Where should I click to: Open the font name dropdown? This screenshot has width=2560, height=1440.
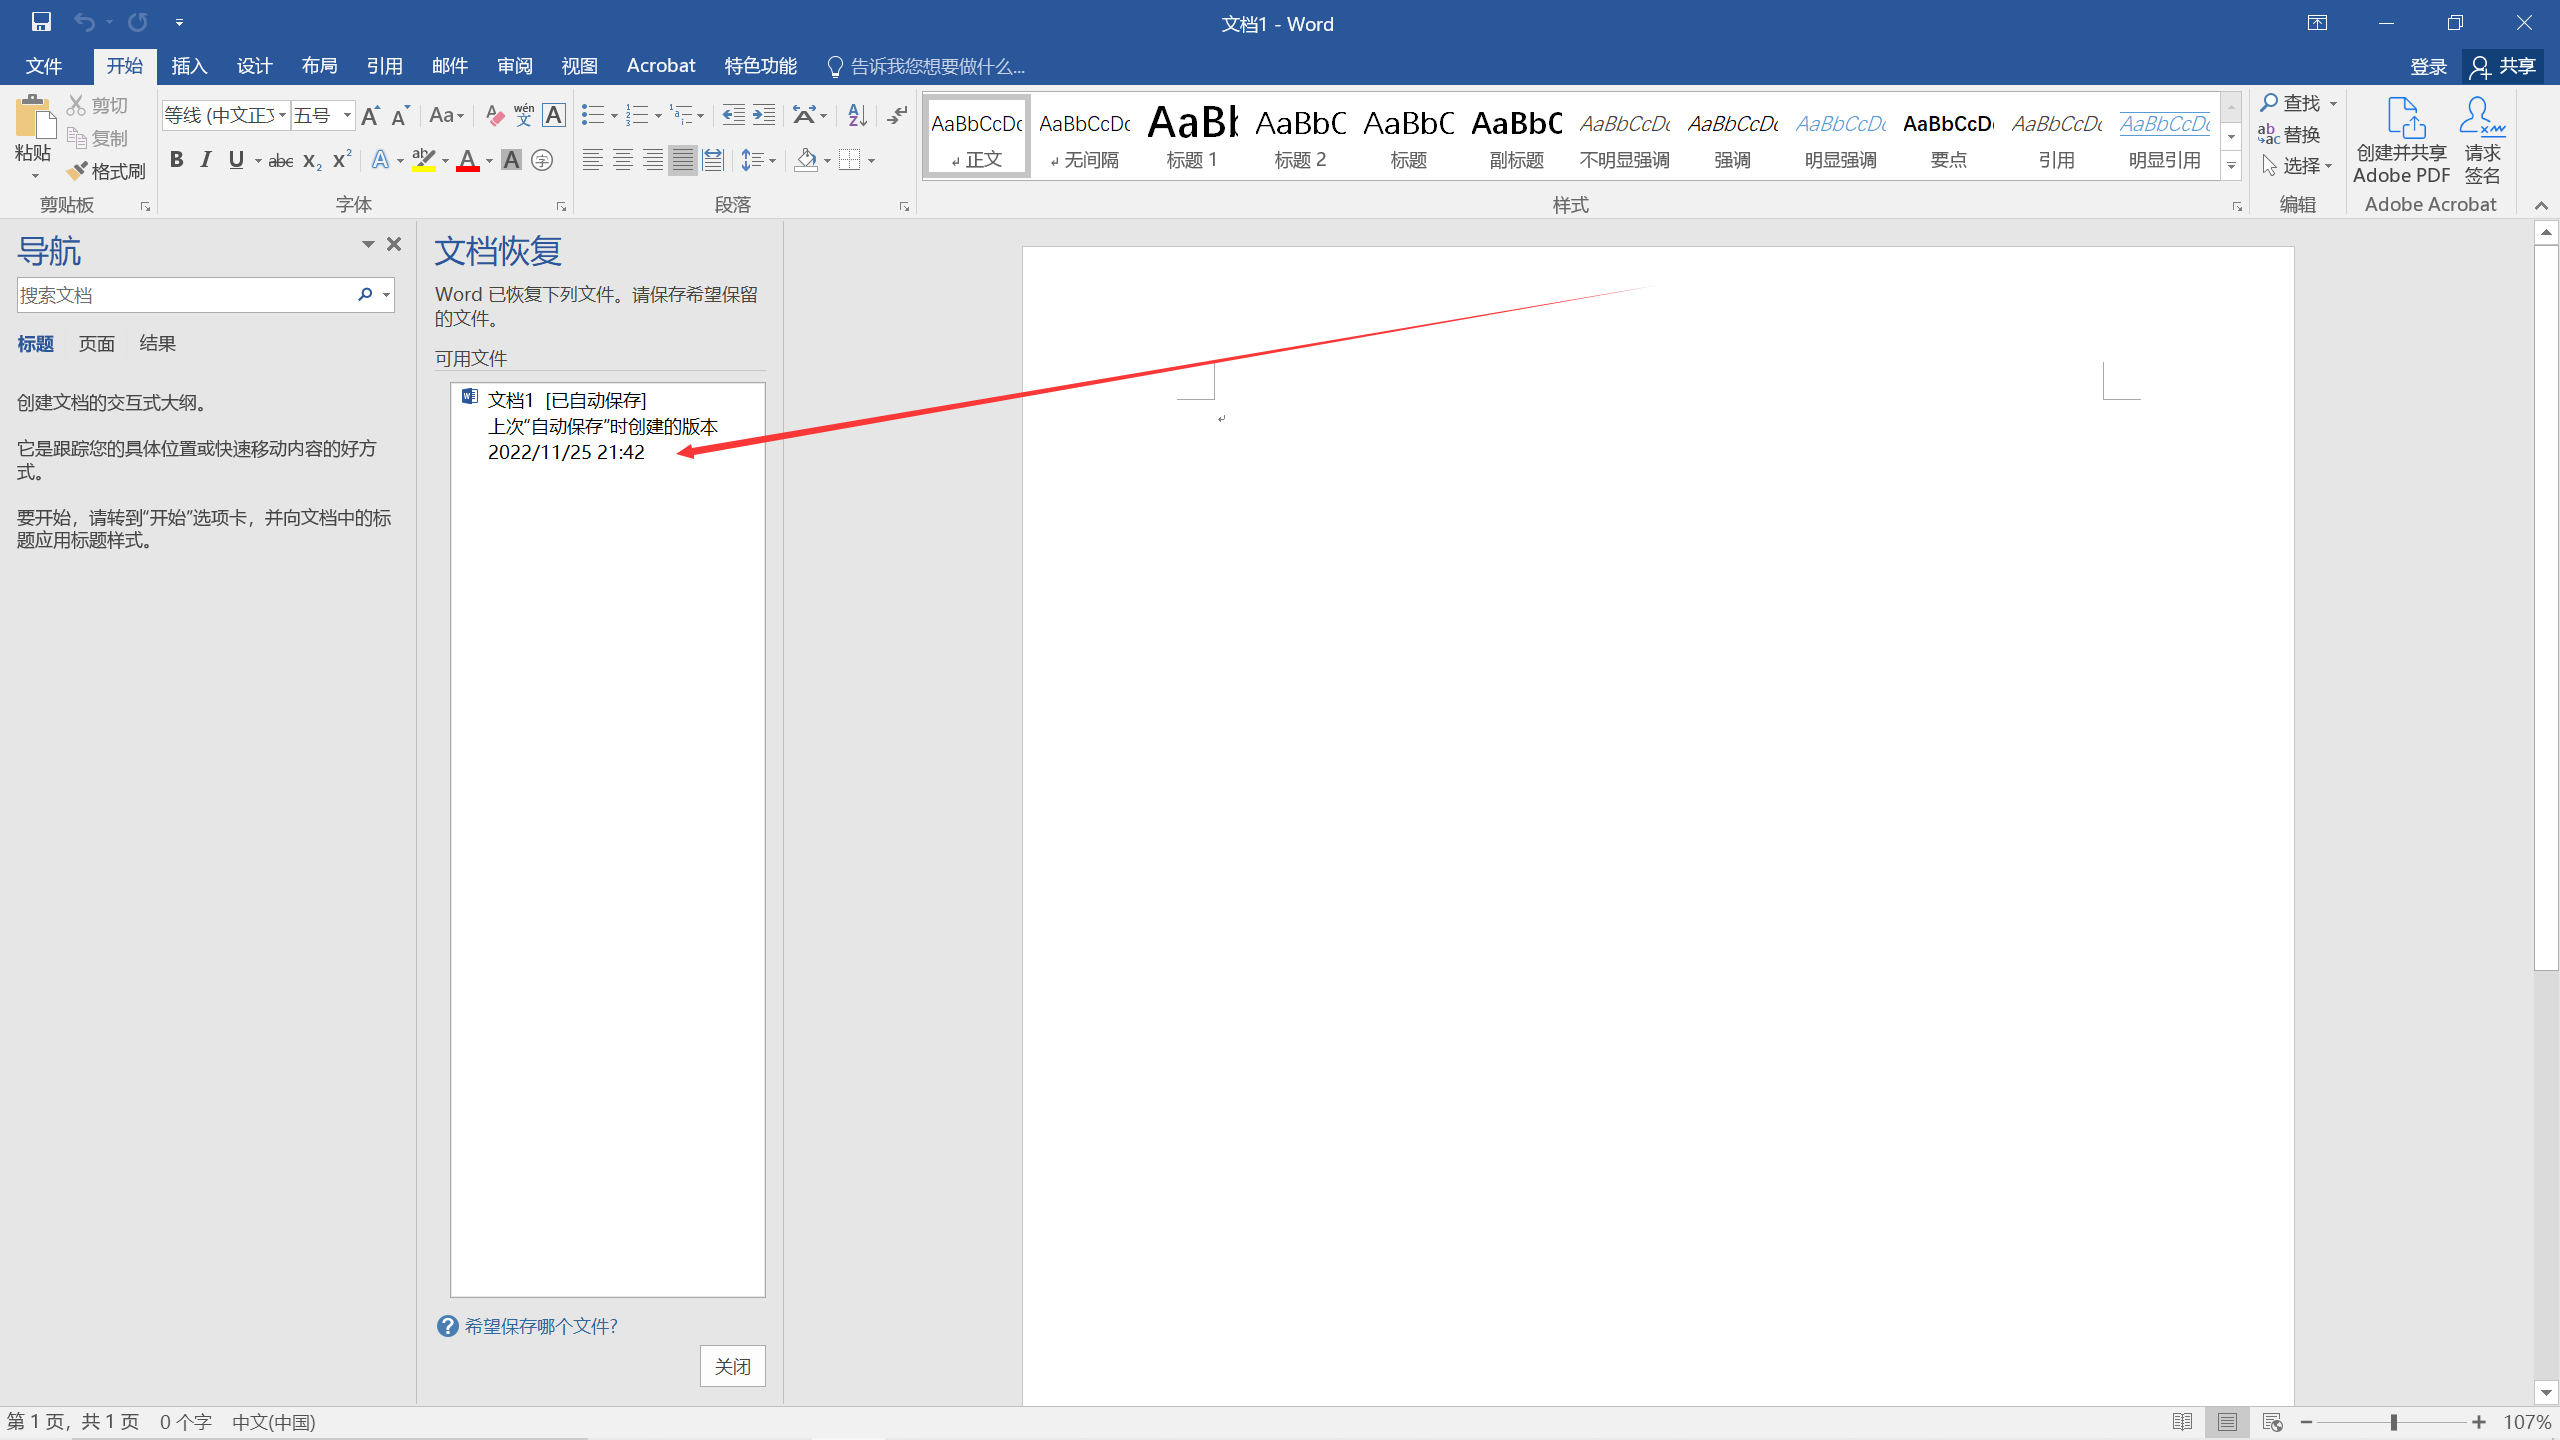click(282, 116)
